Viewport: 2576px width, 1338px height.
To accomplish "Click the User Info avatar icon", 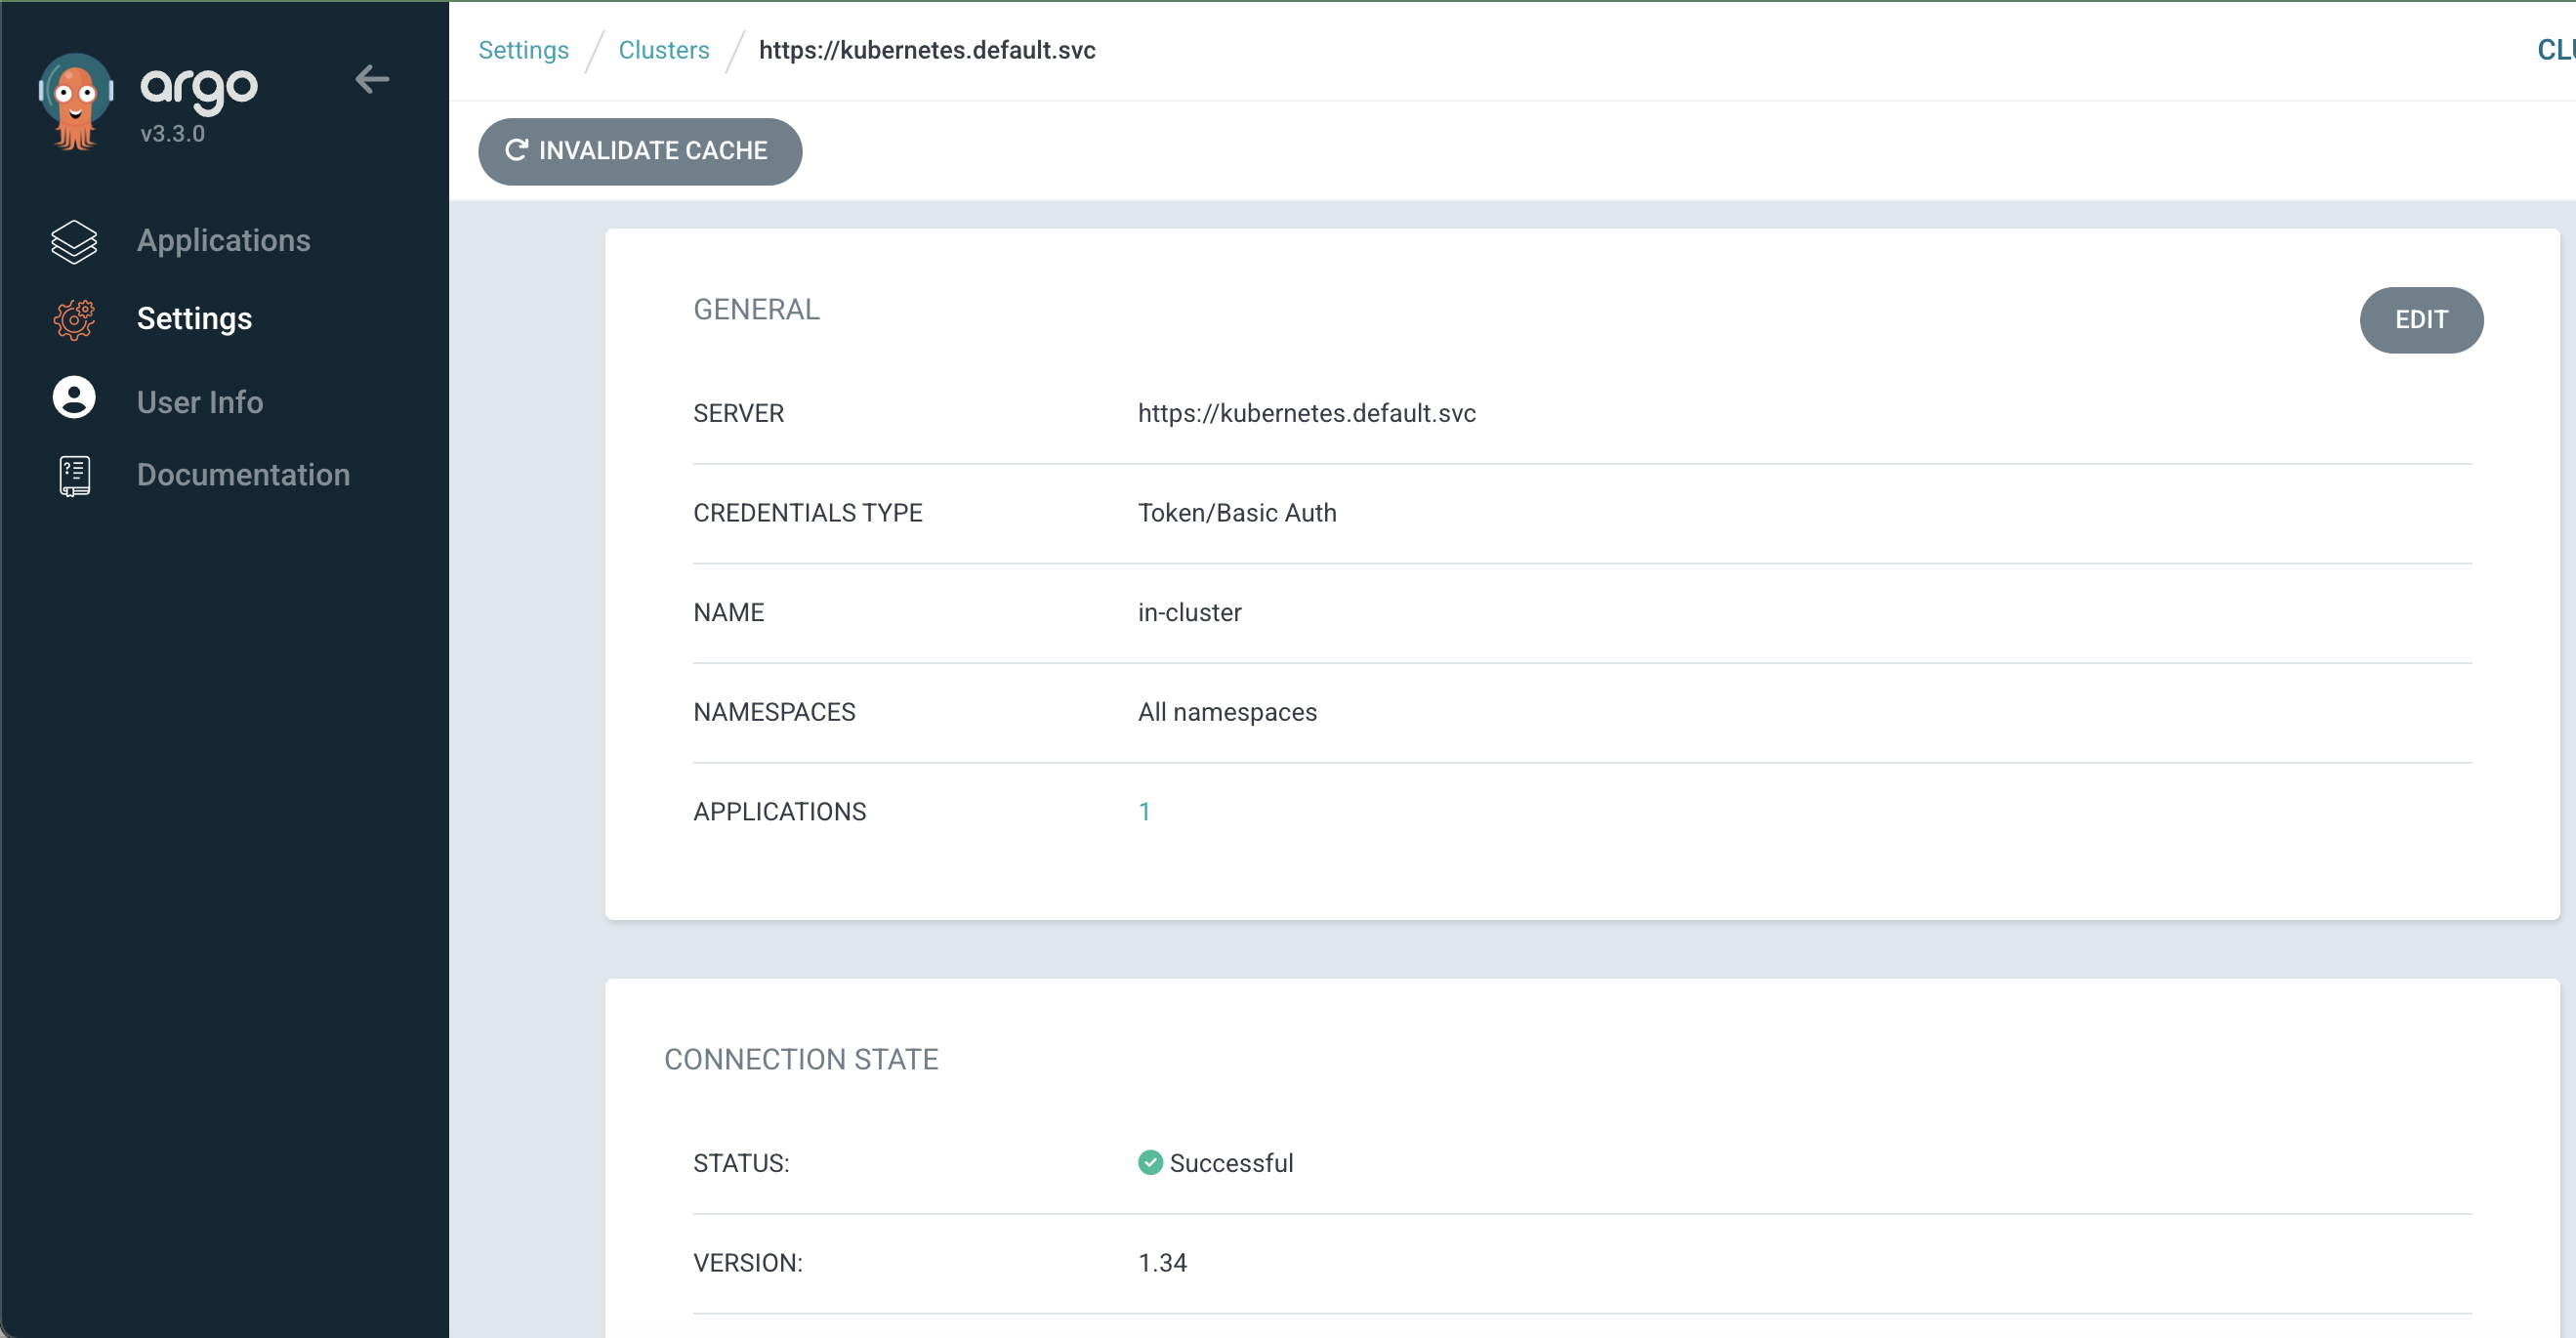I will (x=74, y=398).
